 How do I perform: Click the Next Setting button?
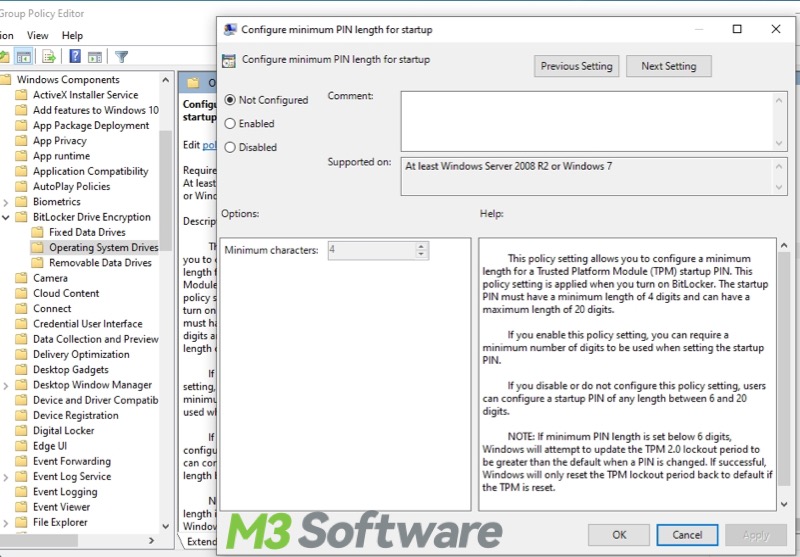coord(669,66)
